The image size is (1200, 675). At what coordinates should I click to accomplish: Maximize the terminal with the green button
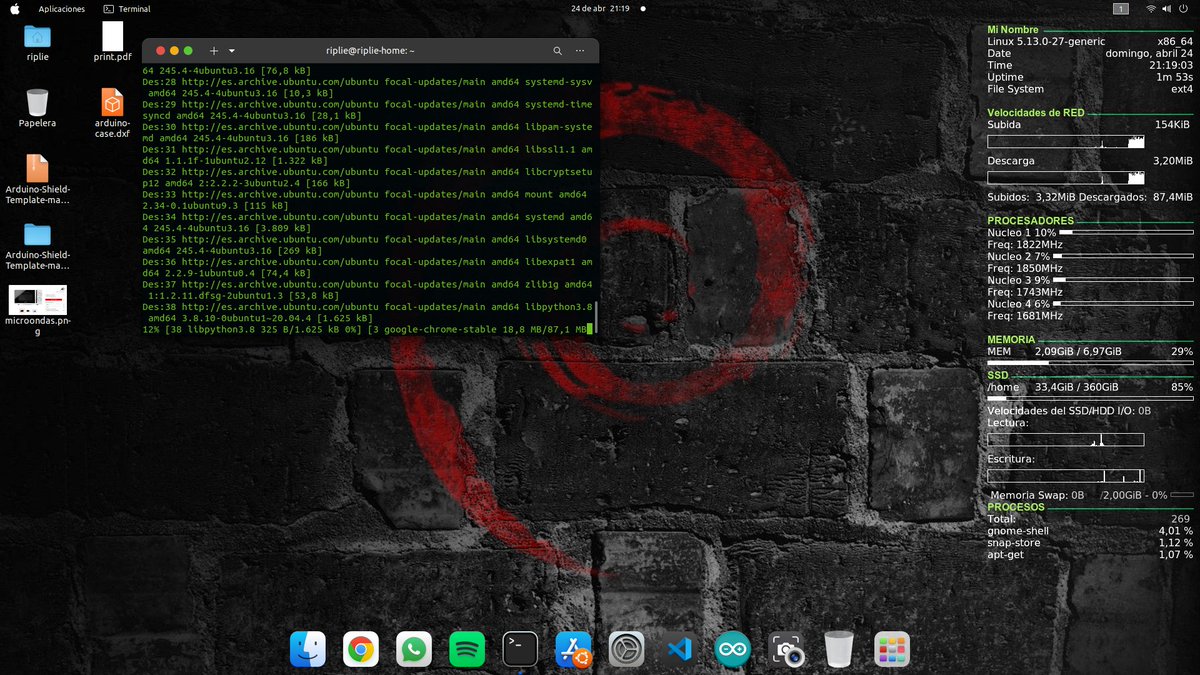(x=188, y=50)
